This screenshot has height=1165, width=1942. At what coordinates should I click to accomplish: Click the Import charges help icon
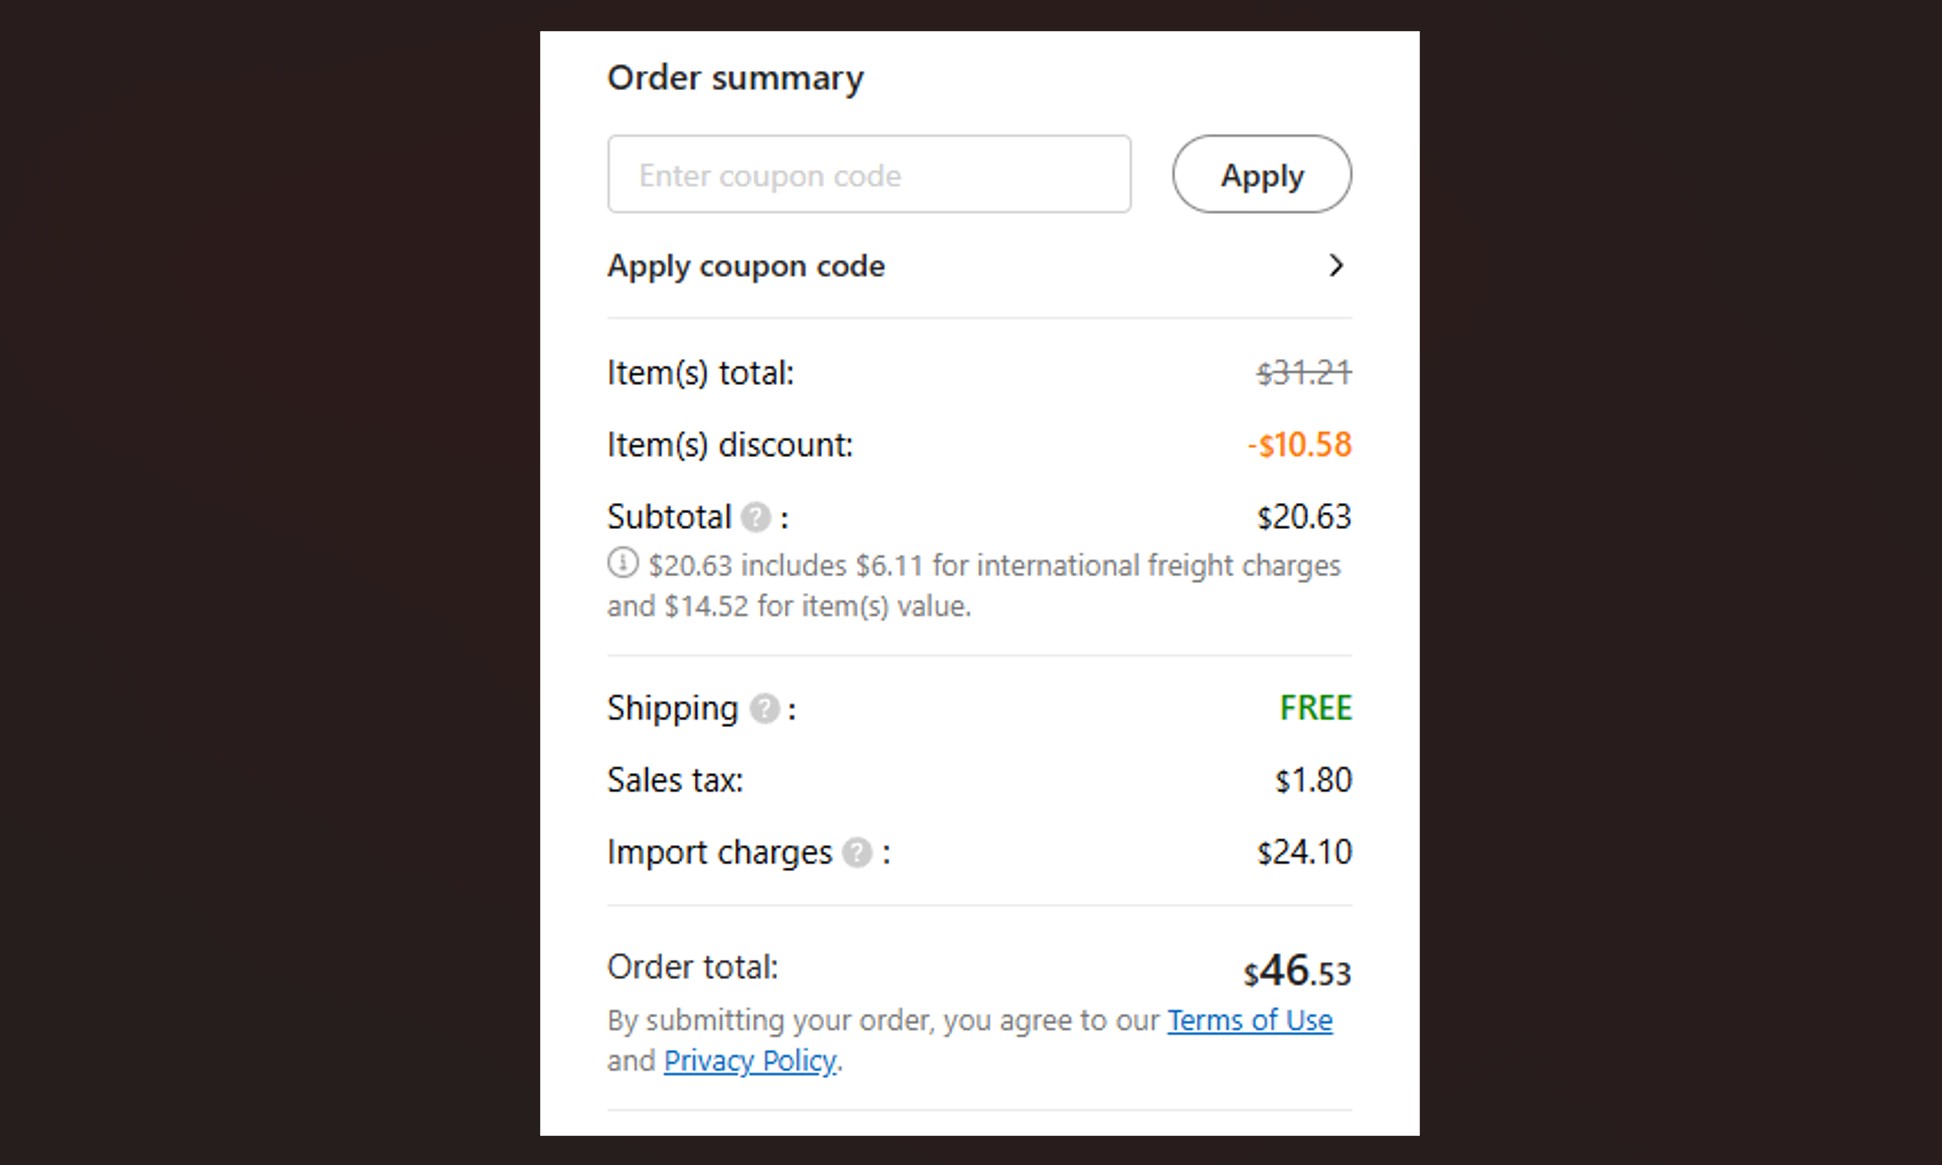click(x=857, y=853)
